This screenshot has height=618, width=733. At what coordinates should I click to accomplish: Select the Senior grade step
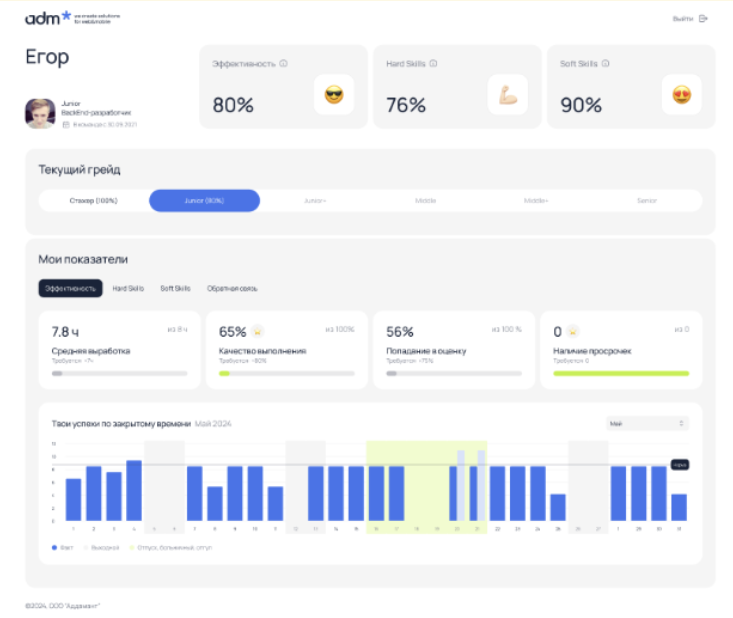(x=647, y=201)
